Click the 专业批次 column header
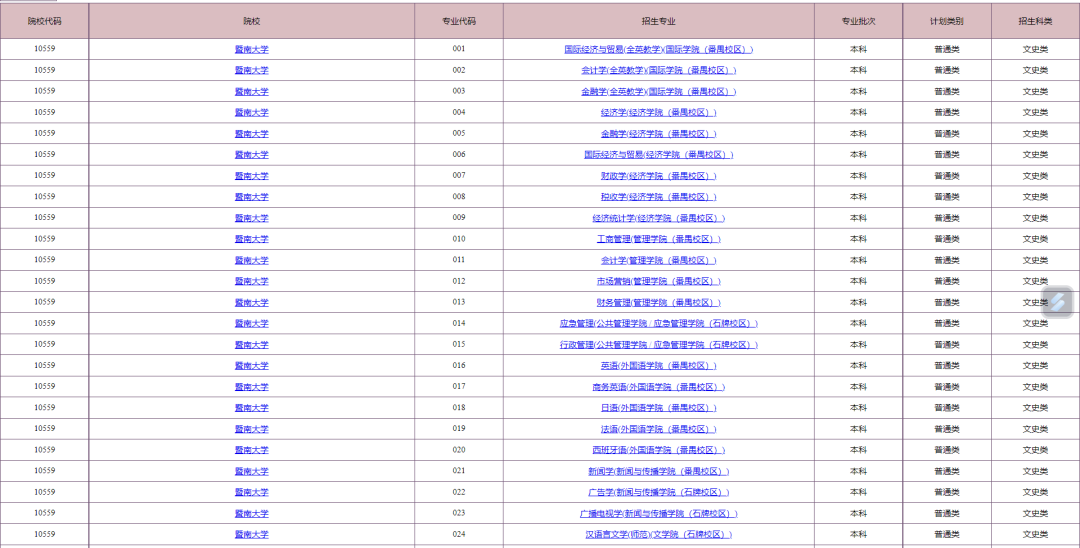Viewport: 1080px width, 548px height. point(858,21)
